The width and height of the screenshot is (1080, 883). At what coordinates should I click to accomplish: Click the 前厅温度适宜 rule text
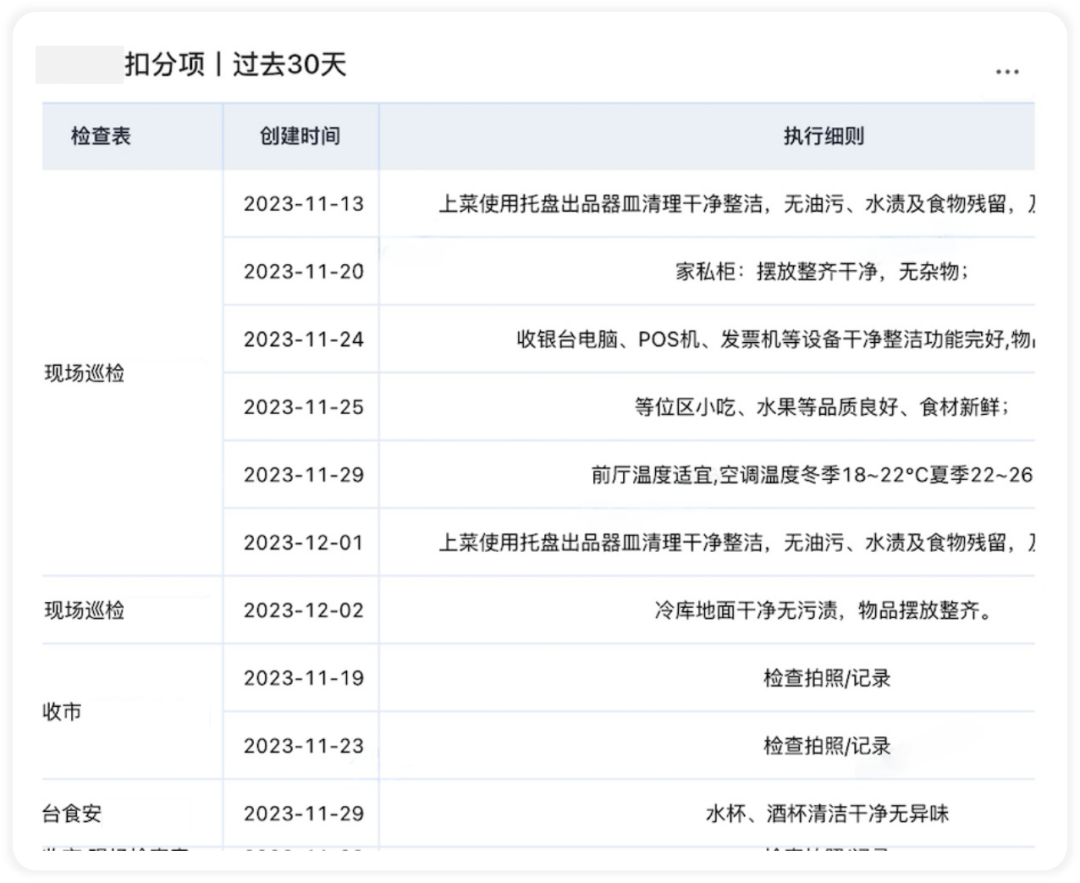pyautogui.click(x=813, y=475)
